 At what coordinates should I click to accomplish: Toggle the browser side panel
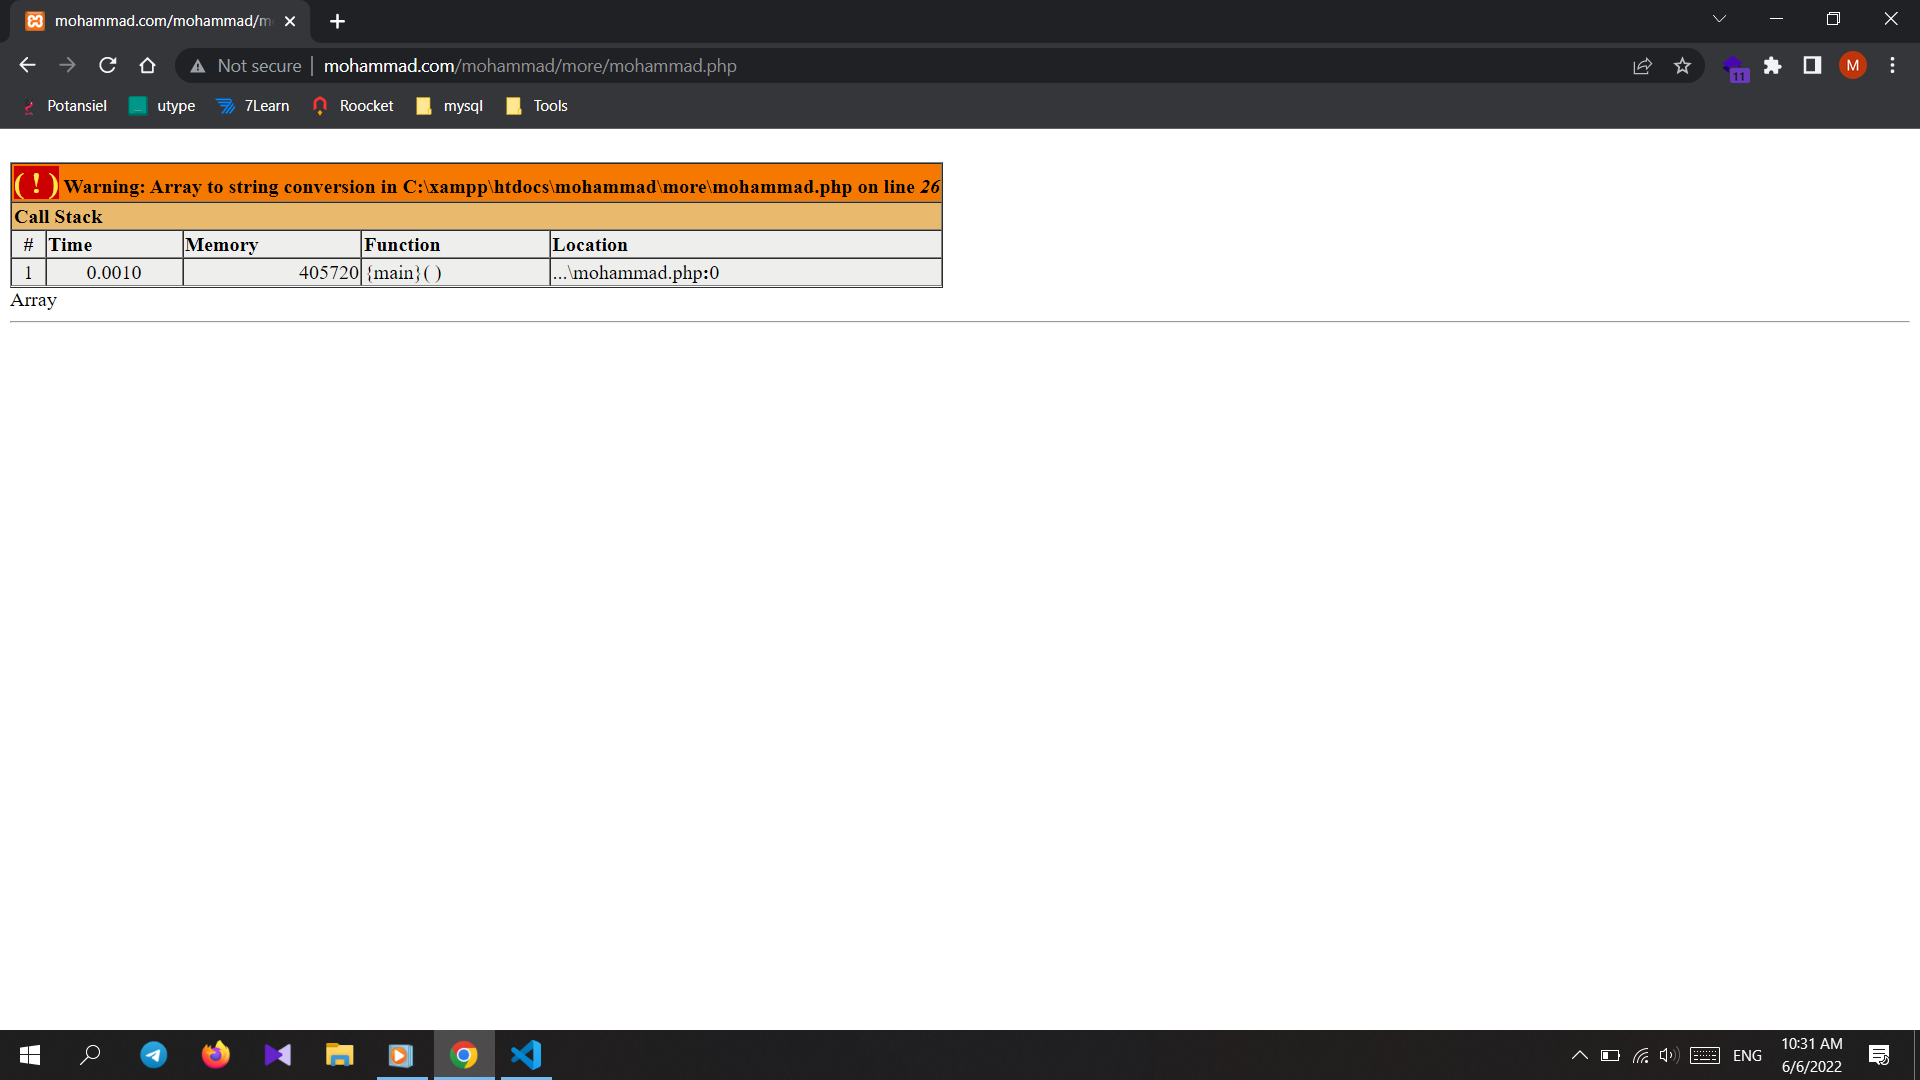[1812, 66]
